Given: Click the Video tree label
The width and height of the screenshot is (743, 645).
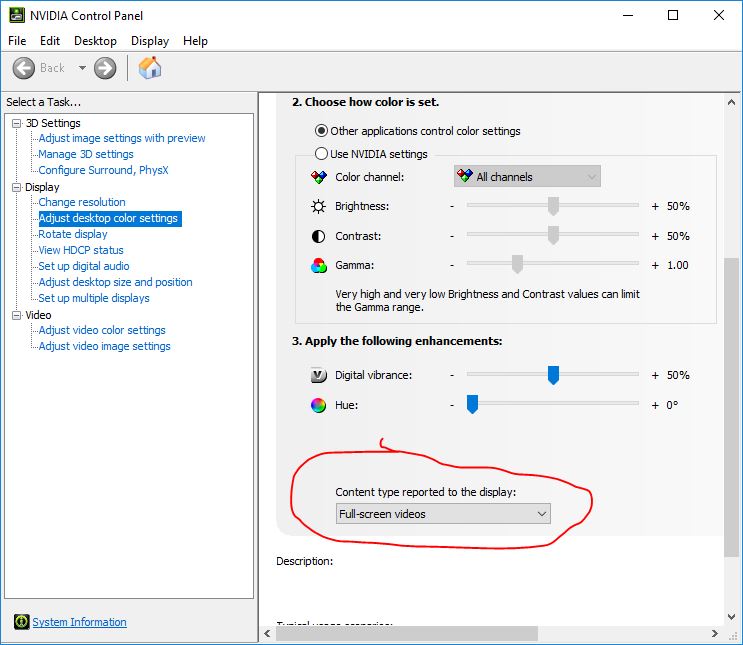Looking at the screenshot, I should (x=38, y=315).
